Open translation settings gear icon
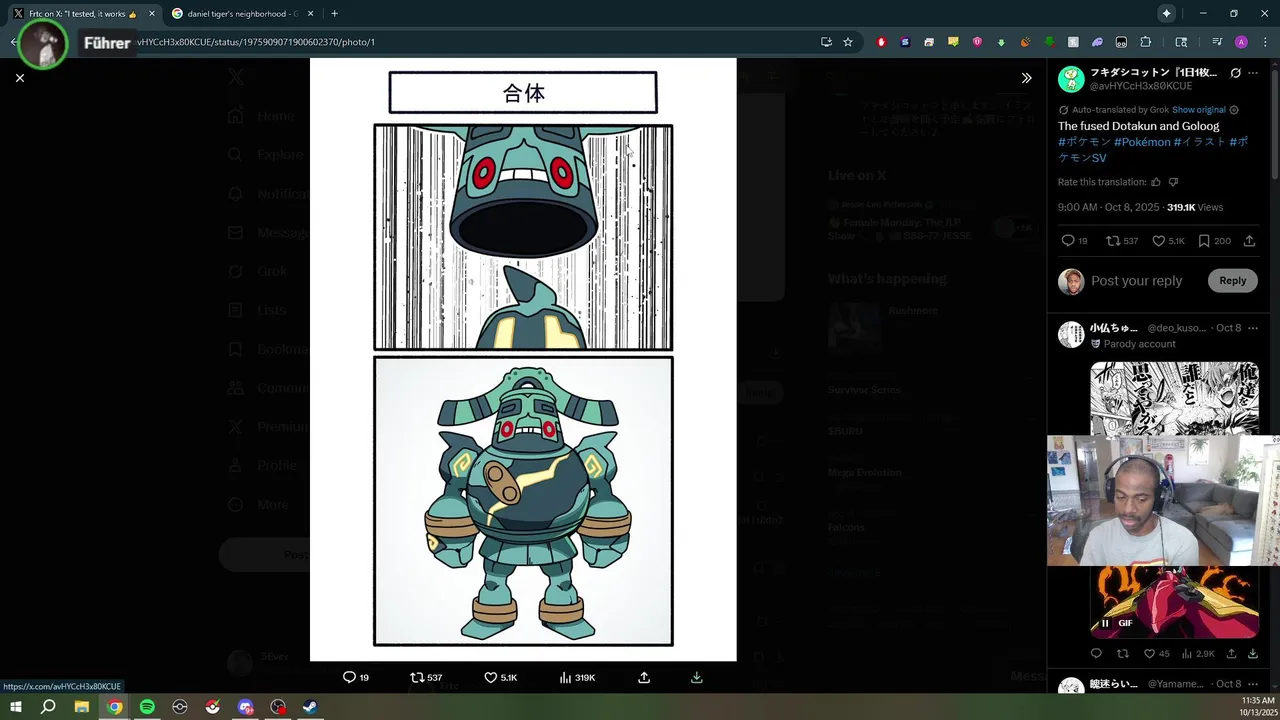Image resolution: width=1280 pixels, height=720 pixels. point(1234,110)
